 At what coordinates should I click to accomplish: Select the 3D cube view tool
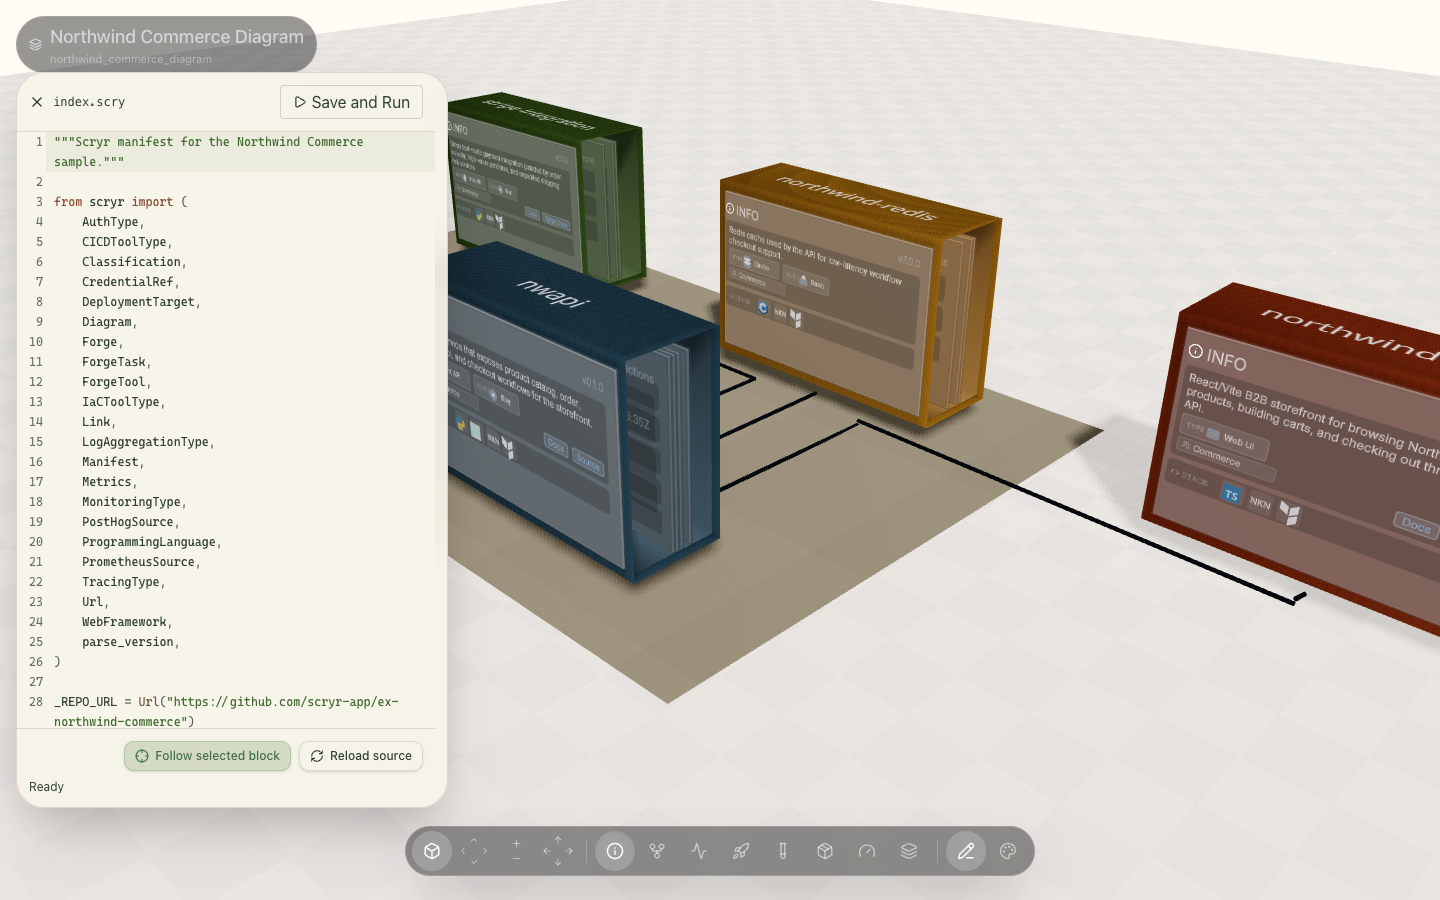[432, 851]
